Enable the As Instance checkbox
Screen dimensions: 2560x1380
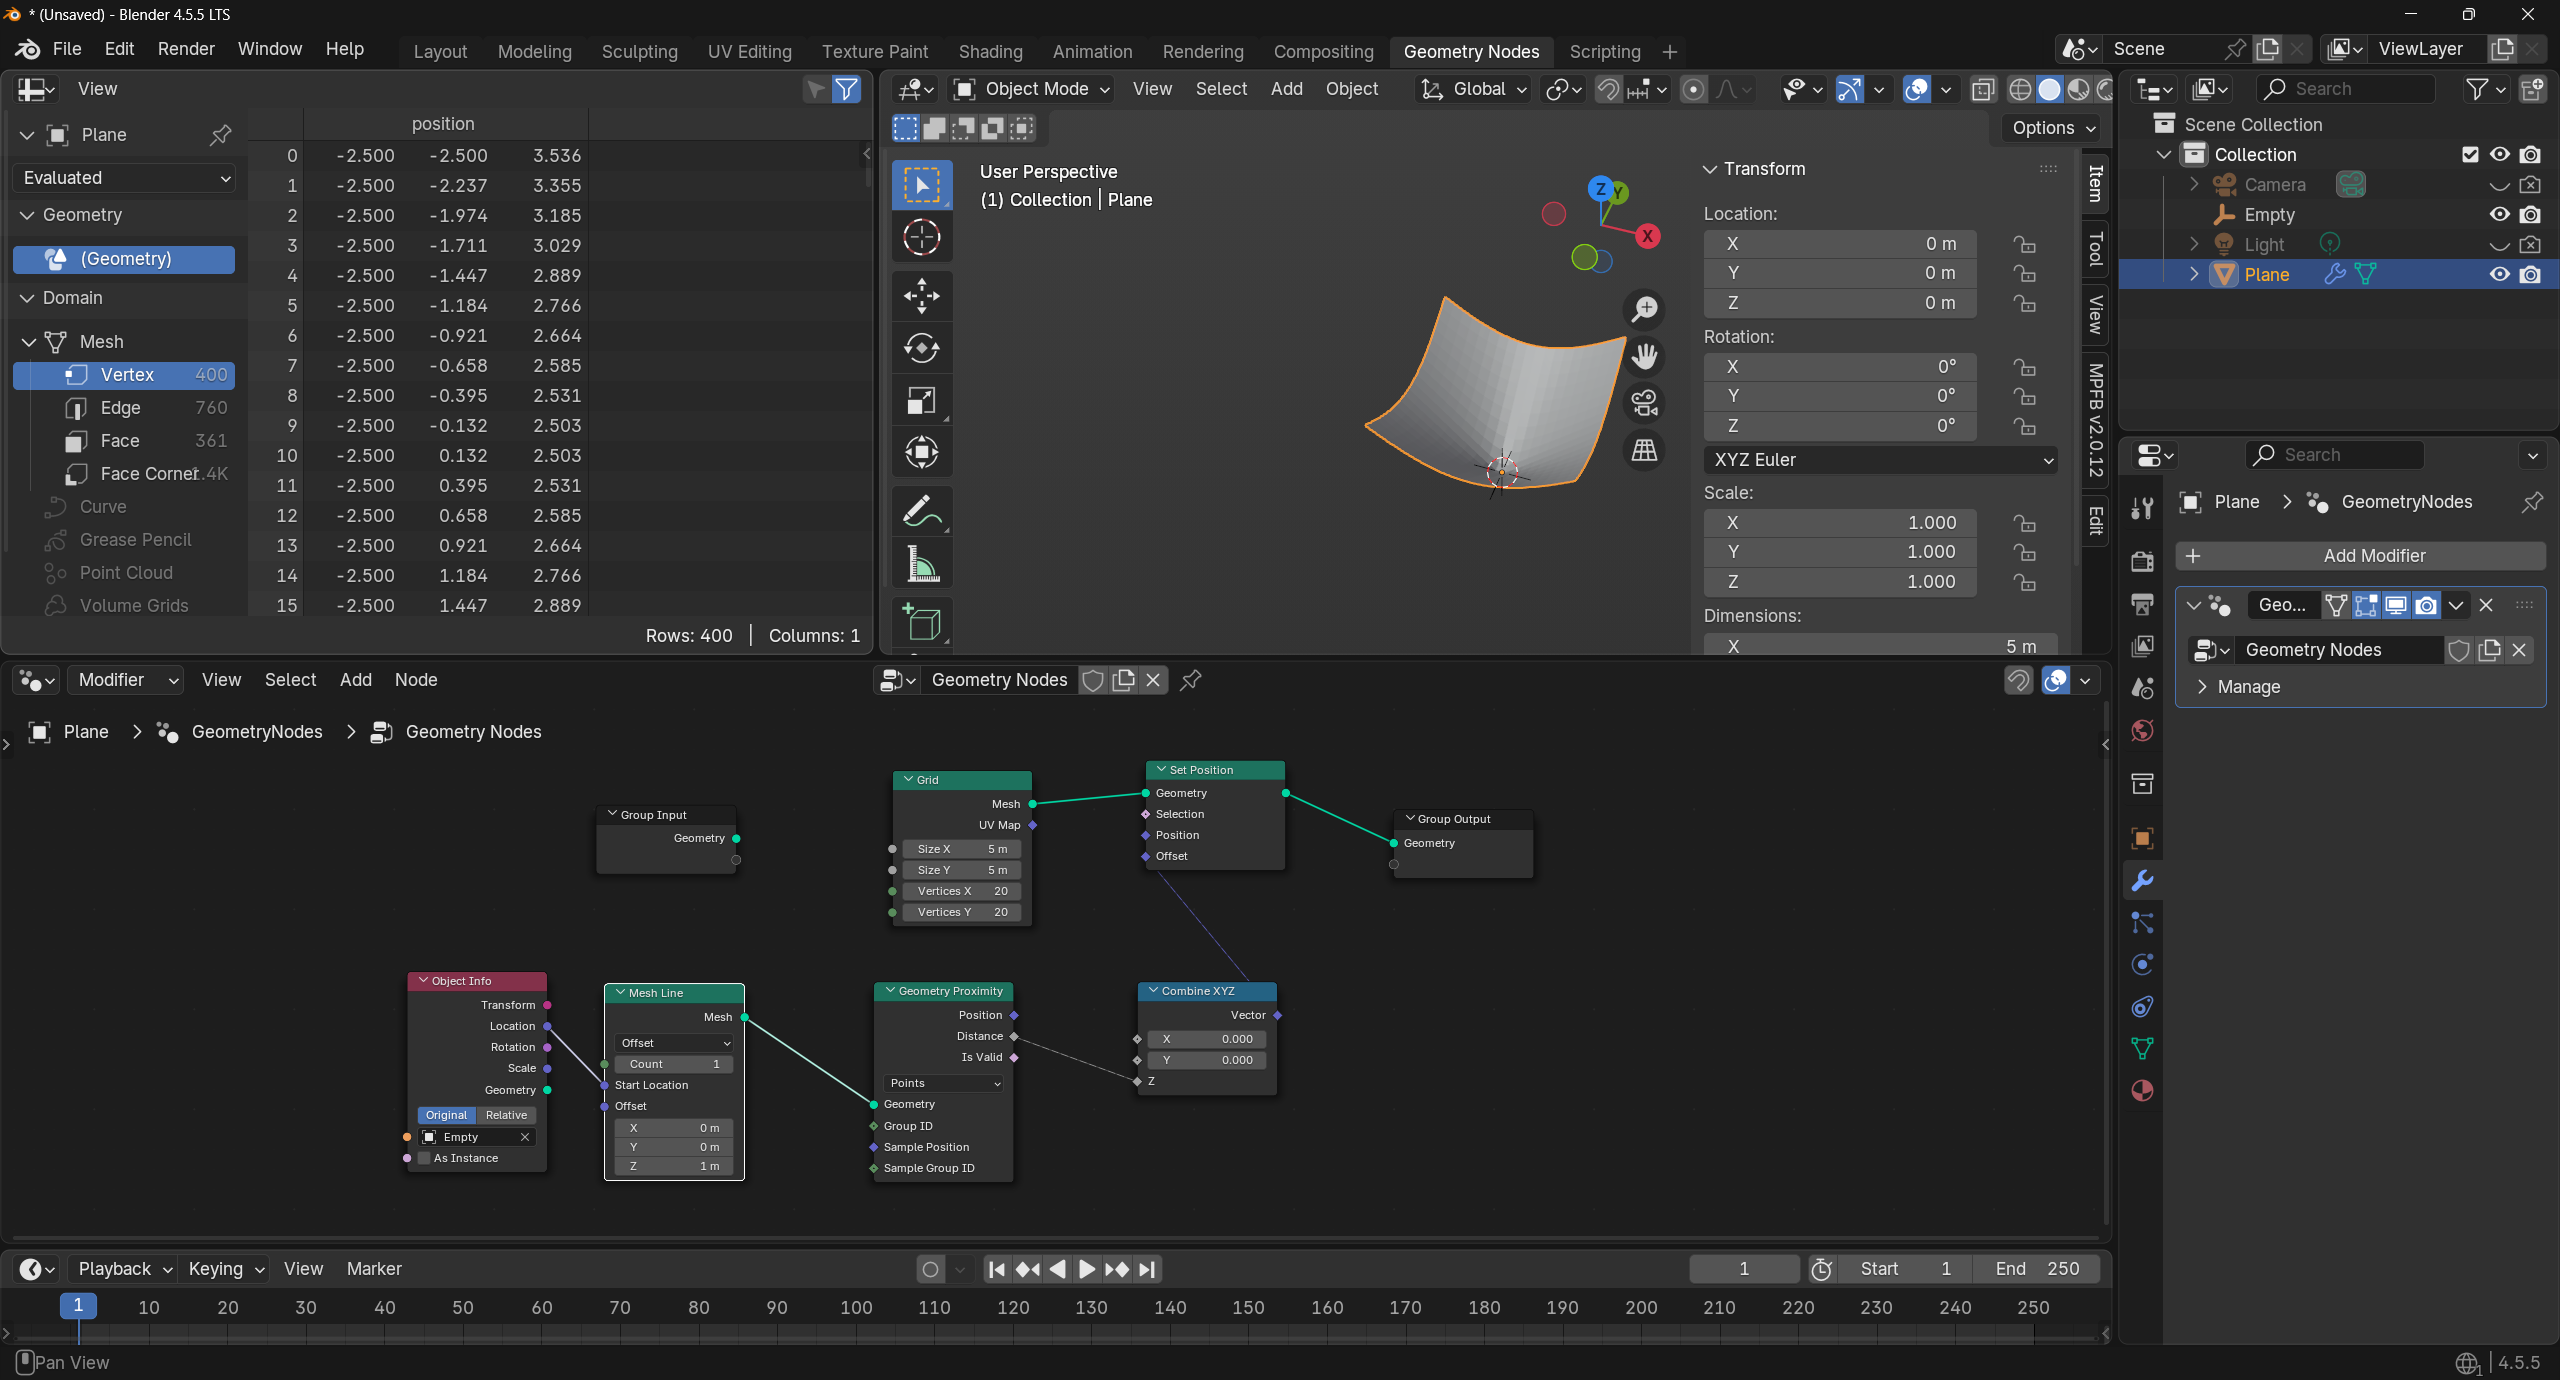point(425,1158)
